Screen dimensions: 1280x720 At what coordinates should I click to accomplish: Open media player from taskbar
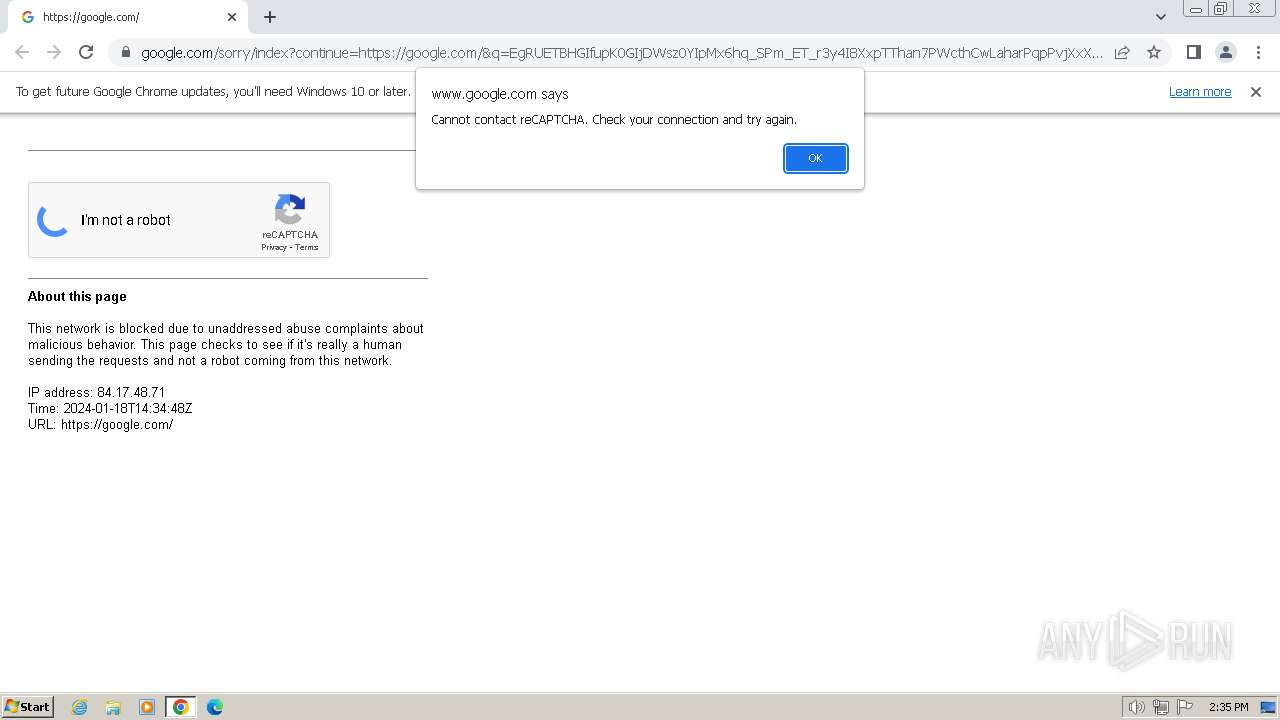(x=147, y=707)
